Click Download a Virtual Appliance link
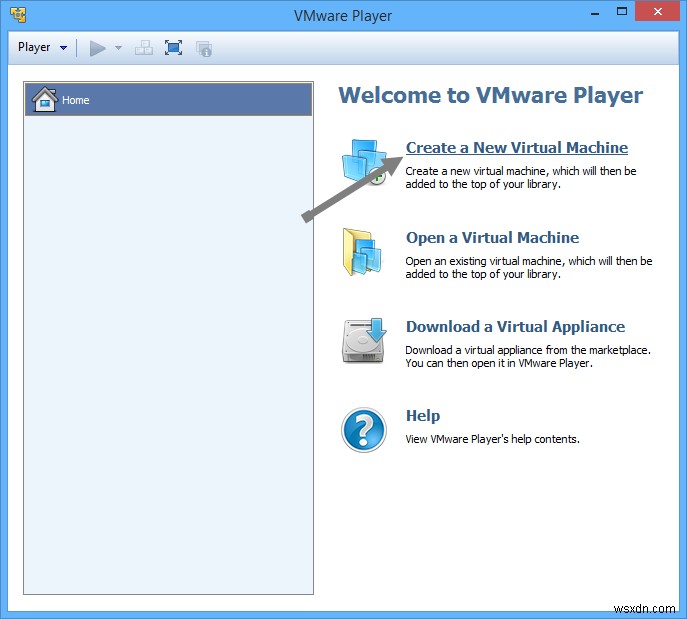 [x=515, y=327]
